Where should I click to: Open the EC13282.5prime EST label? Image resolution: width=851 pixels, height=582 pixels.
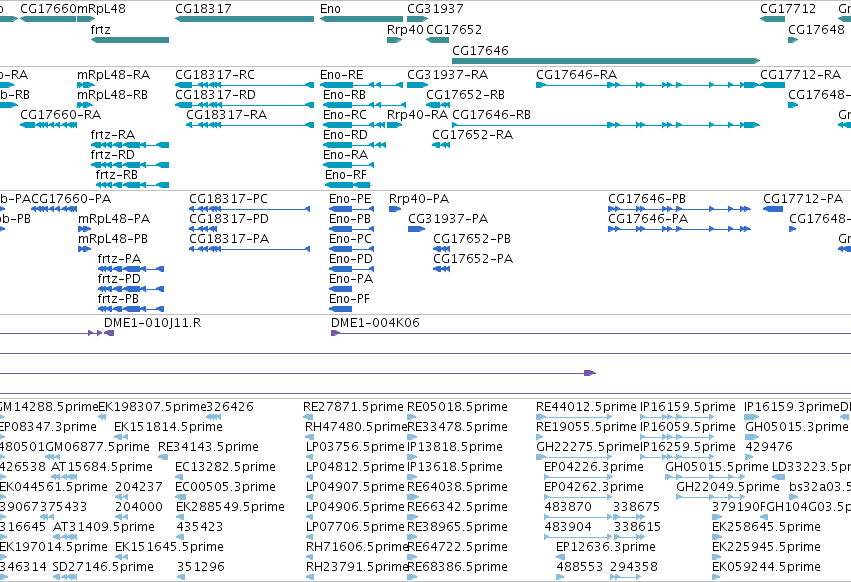point(225,467)
